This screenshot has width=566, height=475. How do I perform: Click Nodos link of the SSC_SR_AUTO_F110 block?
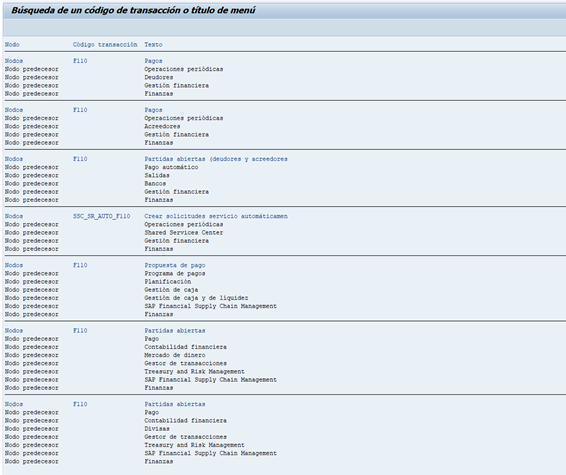[x=14, y=216]
